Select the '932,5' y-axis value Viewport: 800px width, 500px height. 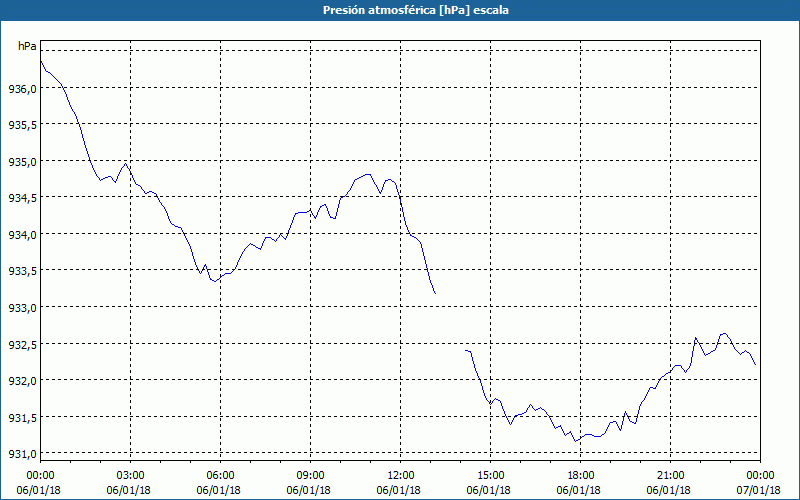click(x=22, y=344)
